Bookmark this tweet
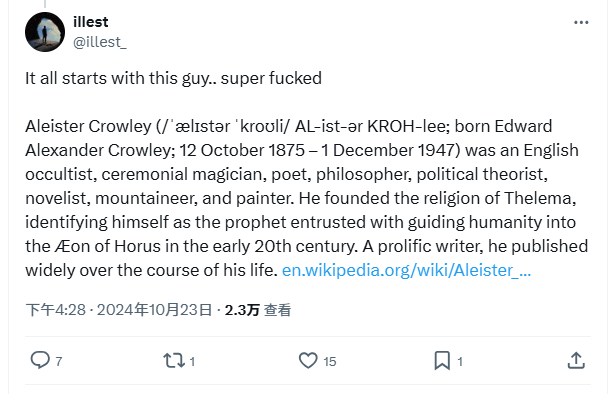Screen dimensions: 612x394 [442, 360]
